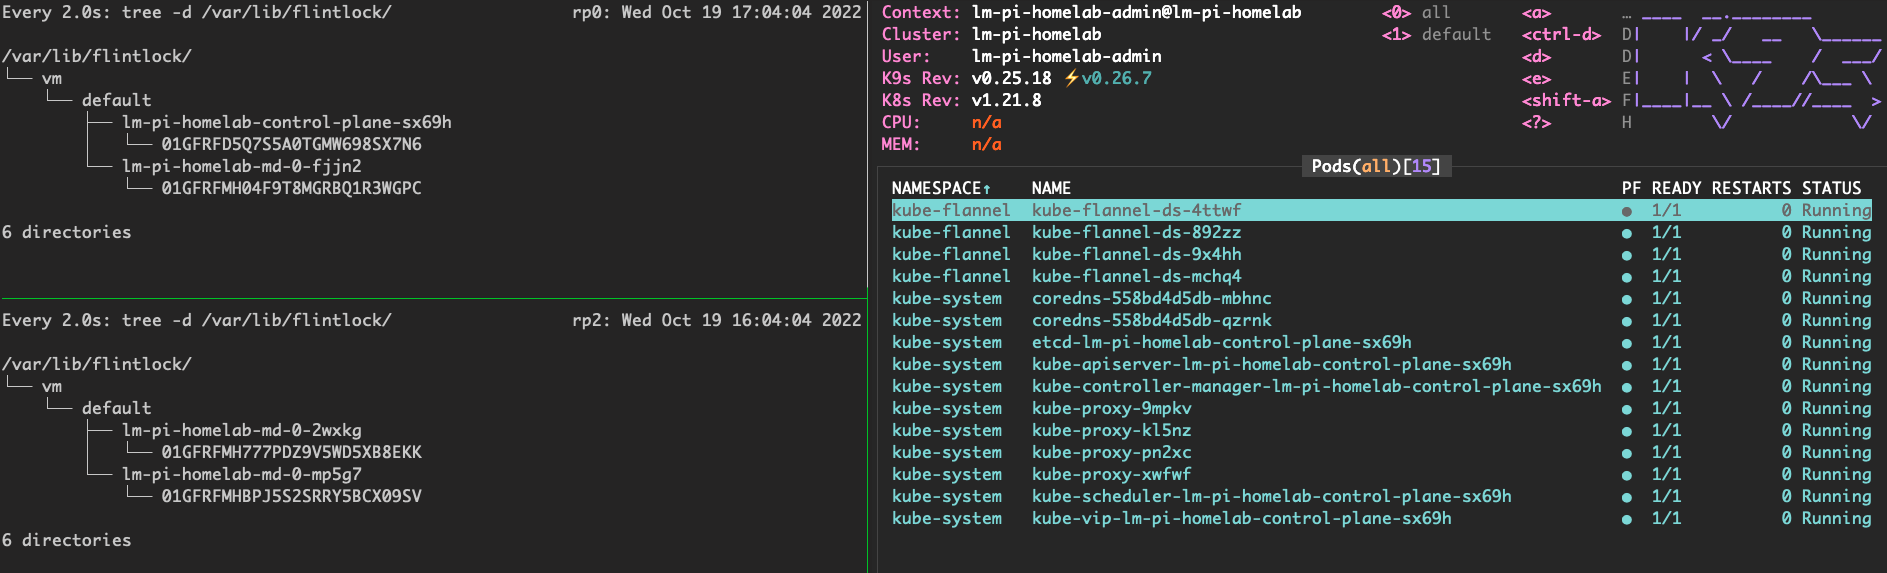1887x573 pixels.
Task: Click the <?> help shortcut hint
Action: click(1536, 122)
